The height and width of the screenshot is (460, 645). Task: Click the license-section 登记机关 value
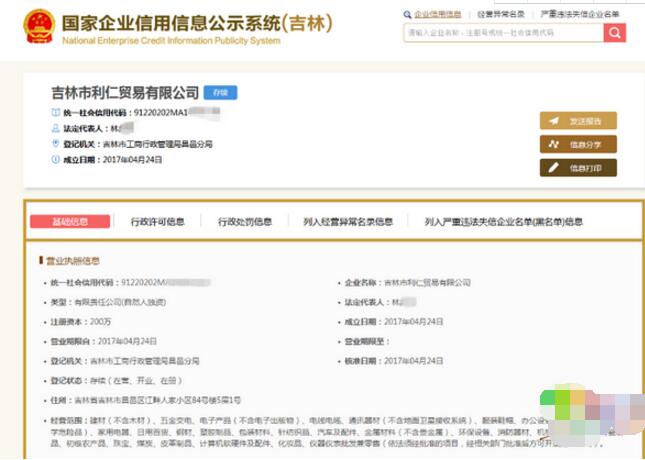pyautogui.click(x=145, y=361)
